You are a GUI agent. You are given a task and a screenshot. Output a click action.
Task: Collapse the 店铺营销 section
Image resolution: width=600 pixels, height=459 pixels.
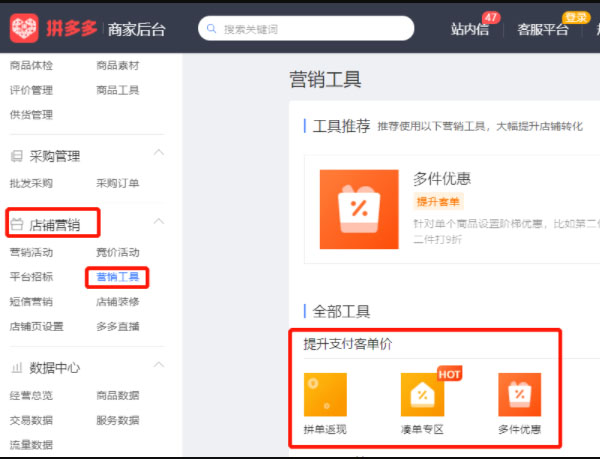(159, 221)
